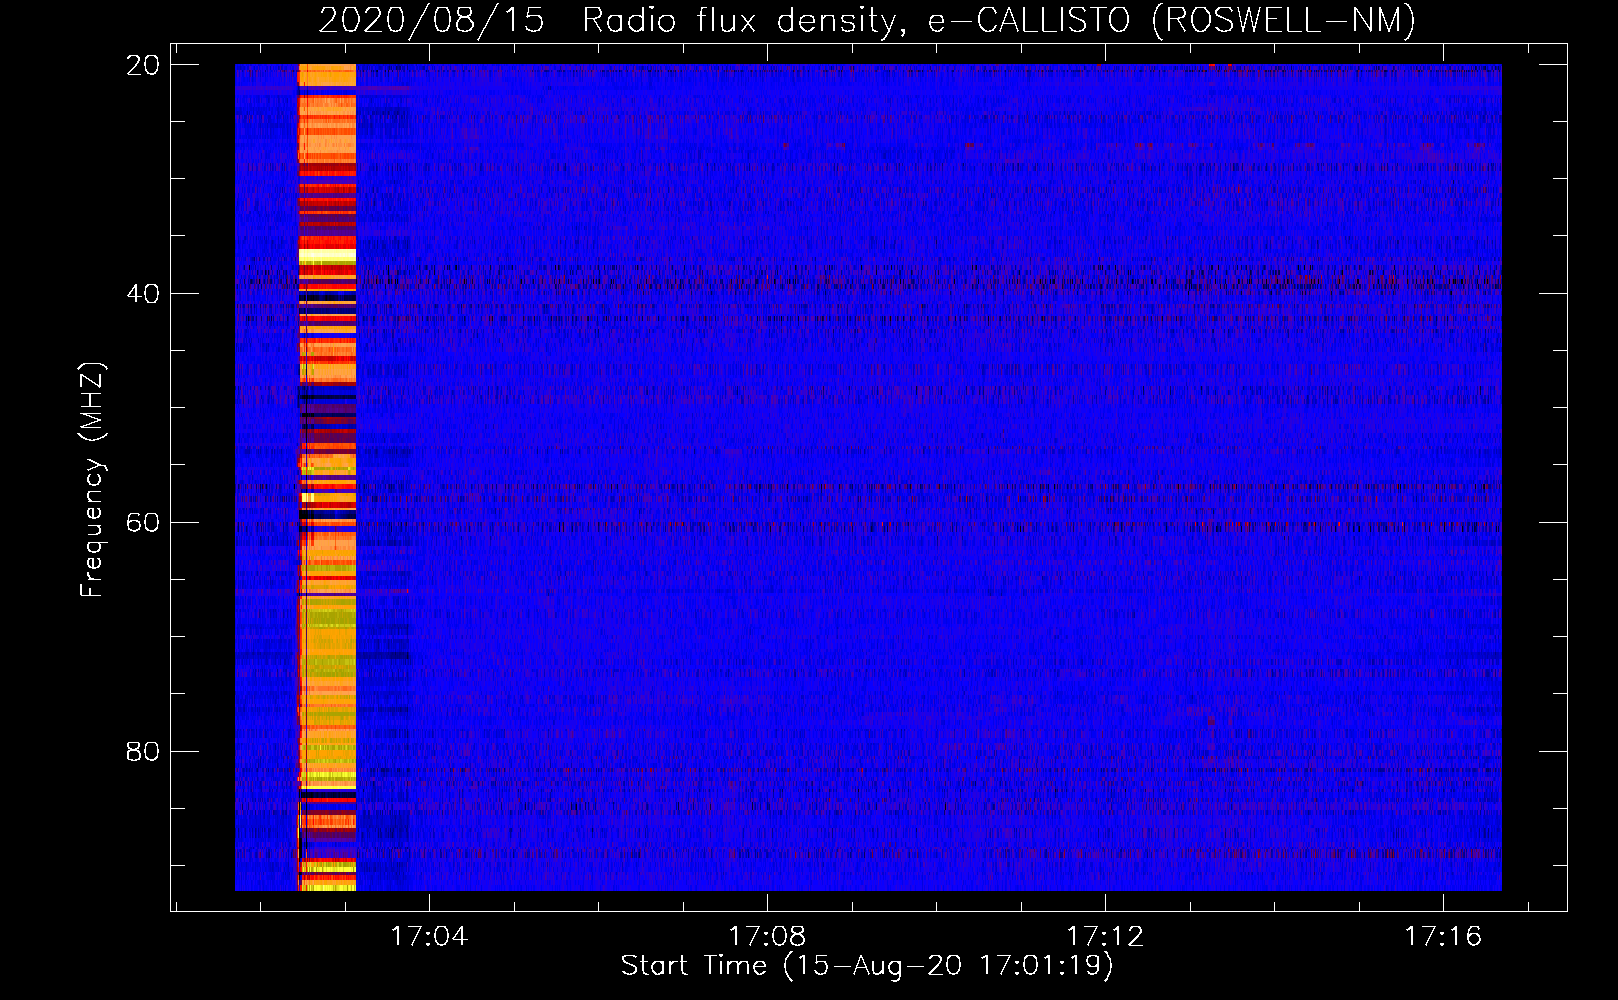Image resolution: width=1618 pixels, height=1000 pixels.
Task: Click the 80 frequency tick label
Action: point(142,752)
